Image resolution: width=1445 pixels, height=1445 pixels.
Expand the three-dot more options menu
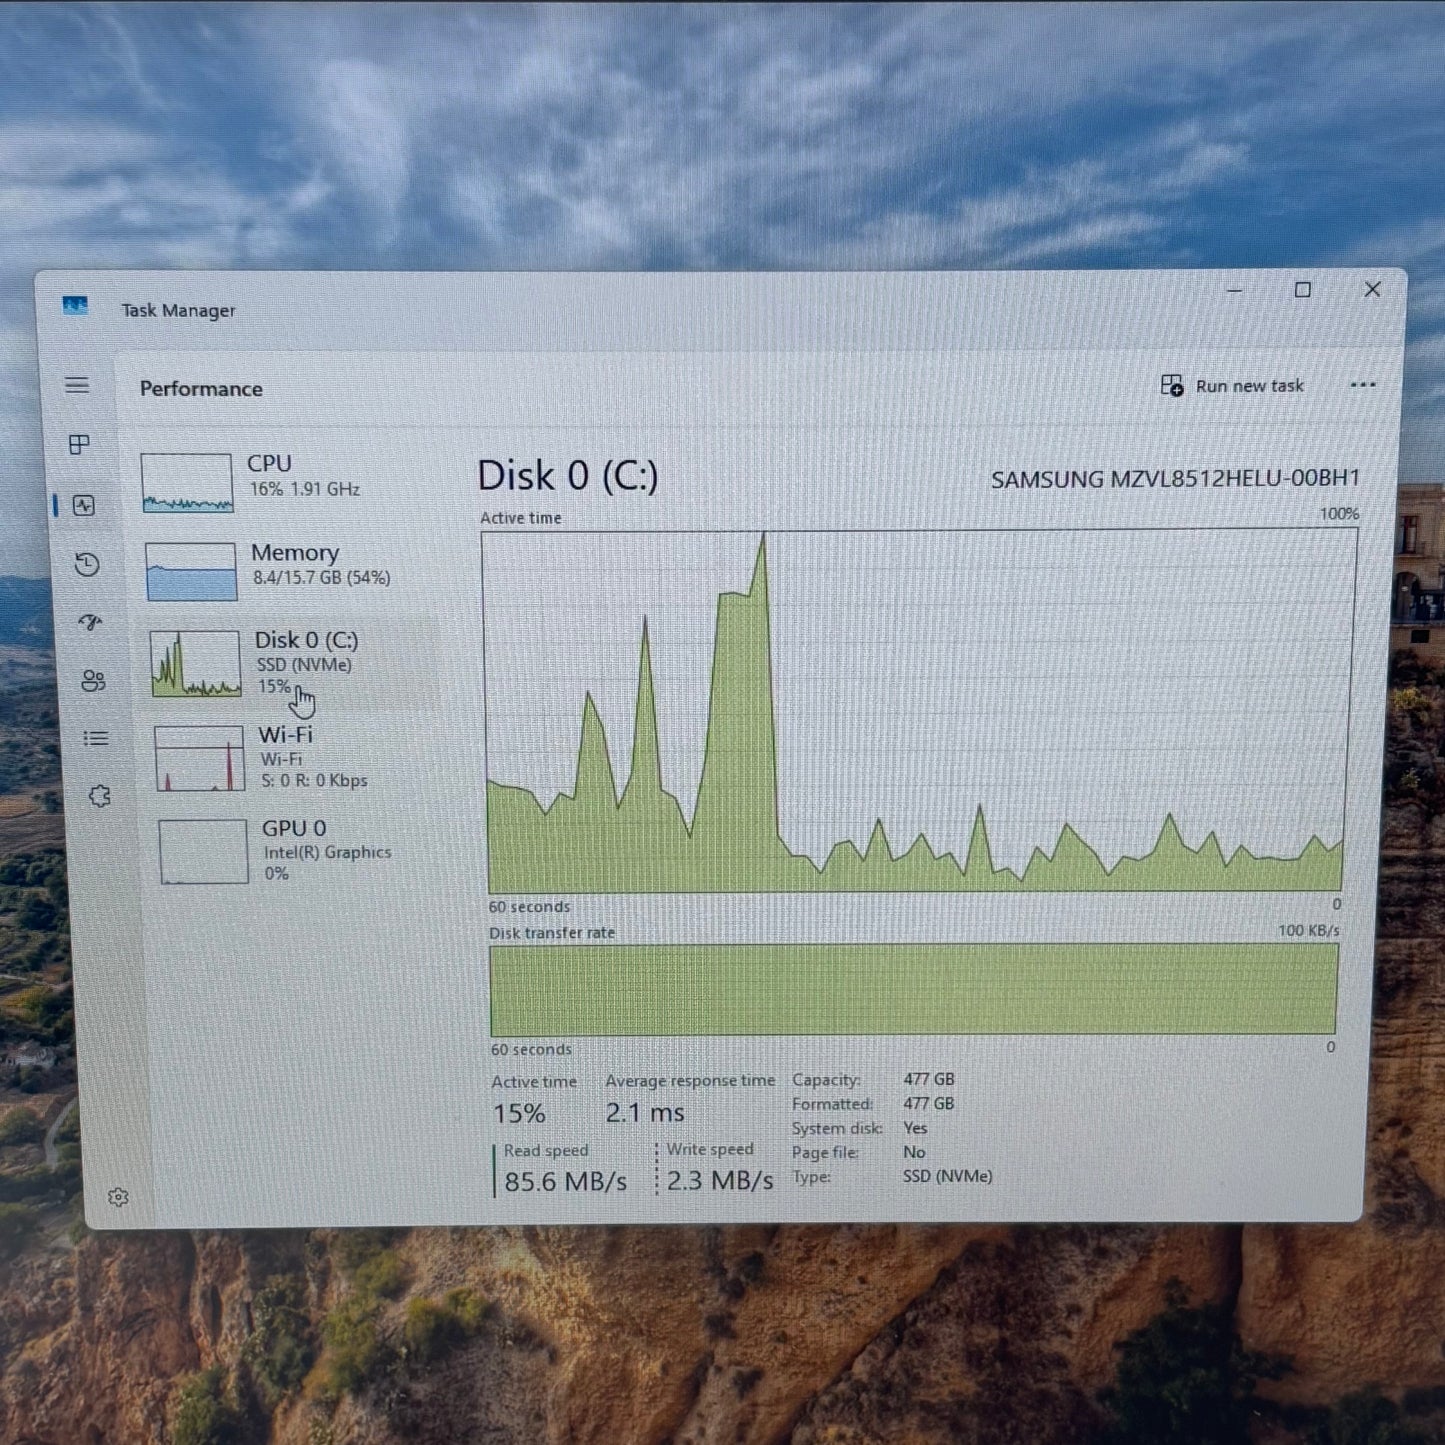point(1362,385)
